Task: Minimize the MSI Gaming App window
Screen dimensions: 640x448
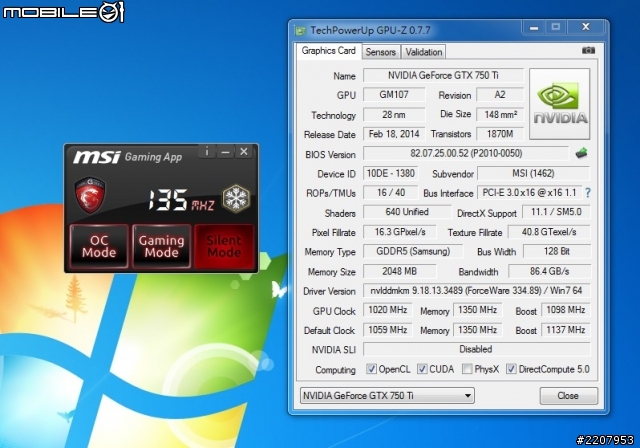Action: click(225, 152)
